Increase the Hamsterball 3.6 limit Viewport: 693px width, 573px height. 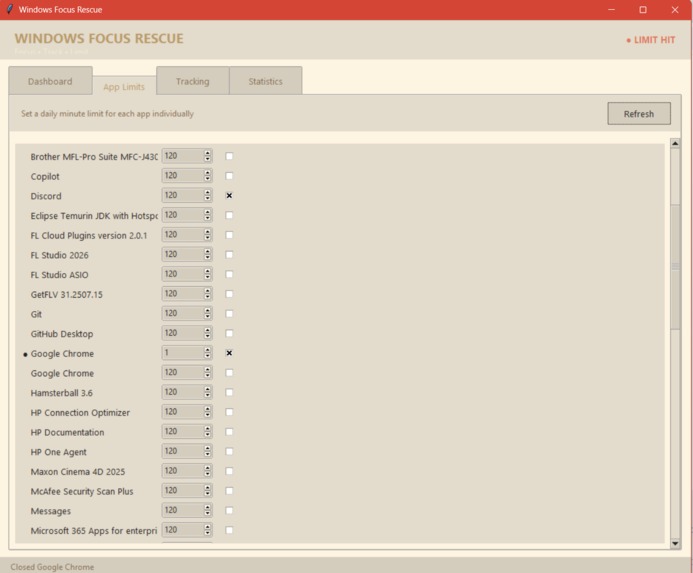coord(207,389)
